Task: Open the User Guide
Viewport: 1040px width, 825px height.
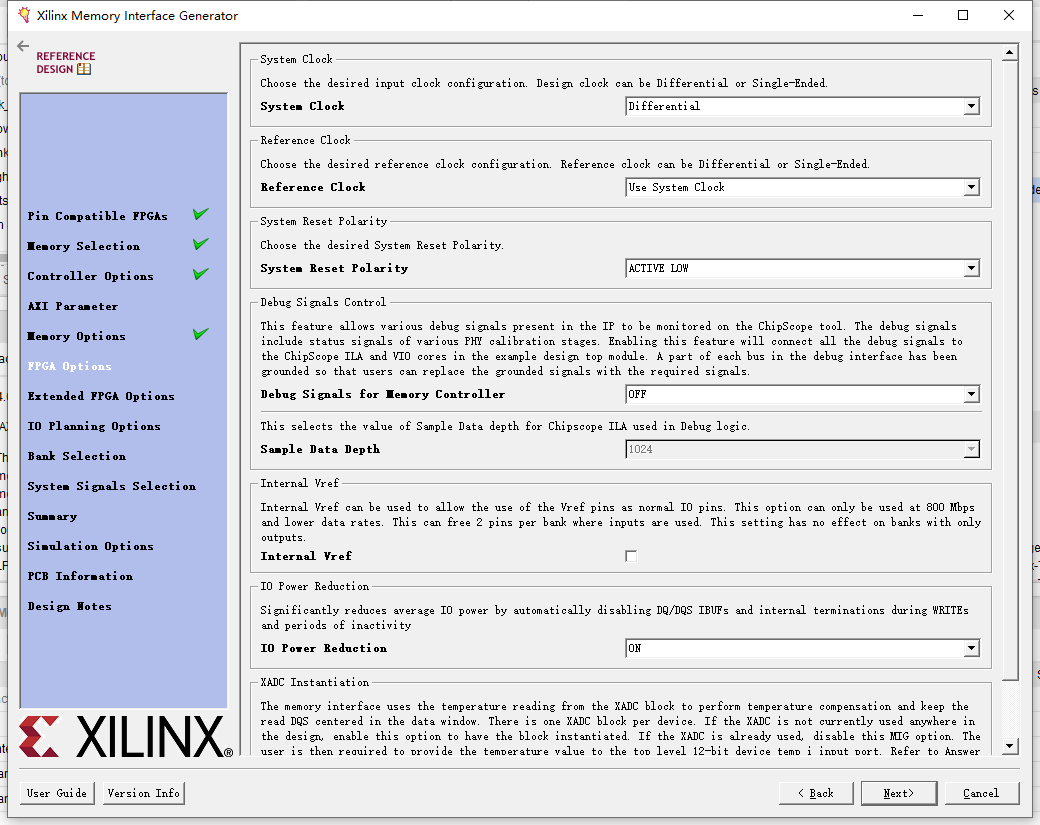Action: pos(57,793)
